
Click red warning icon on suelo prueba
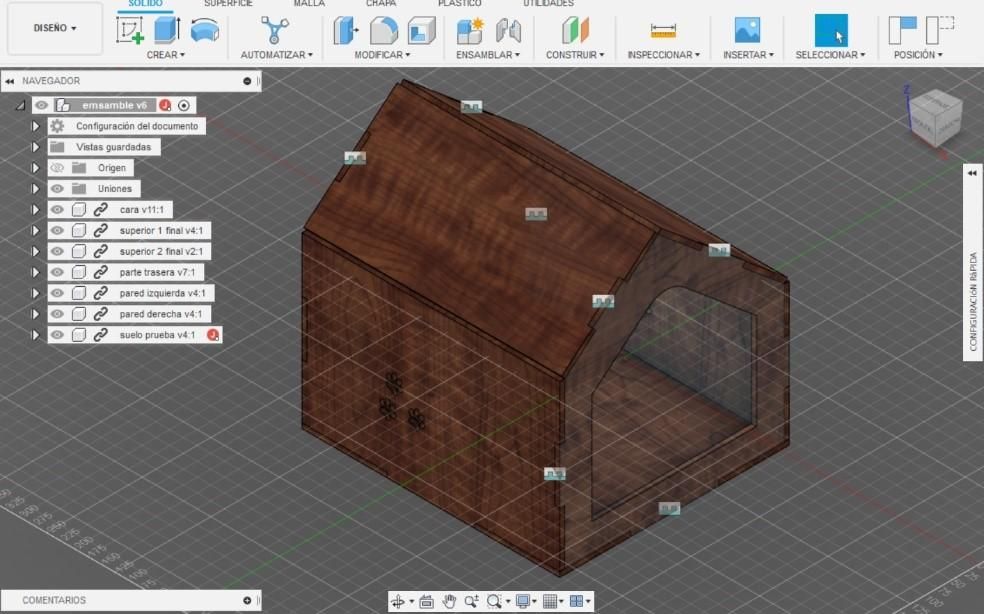[213, 335]
